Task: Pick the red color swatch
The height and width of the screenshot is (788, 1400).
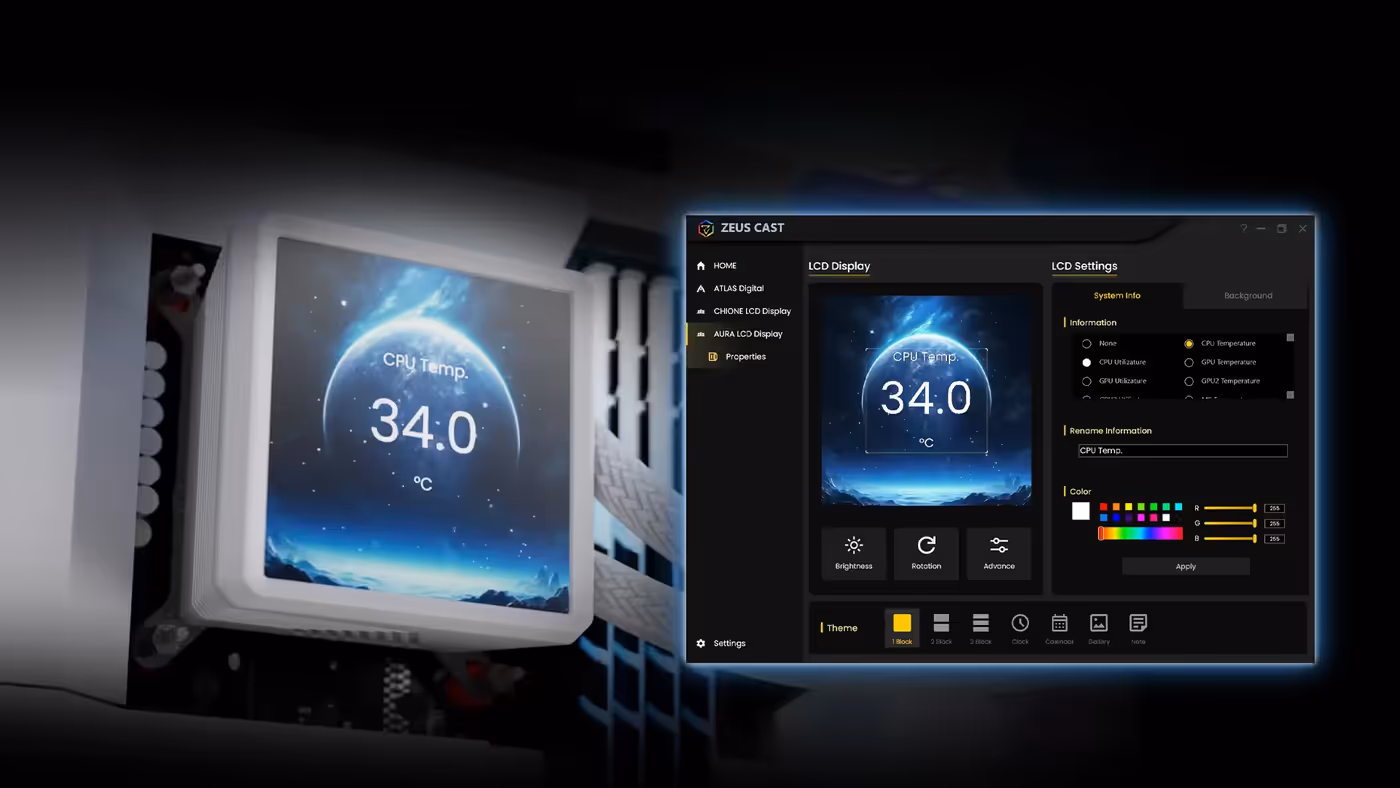Action: coord(1104,507)
